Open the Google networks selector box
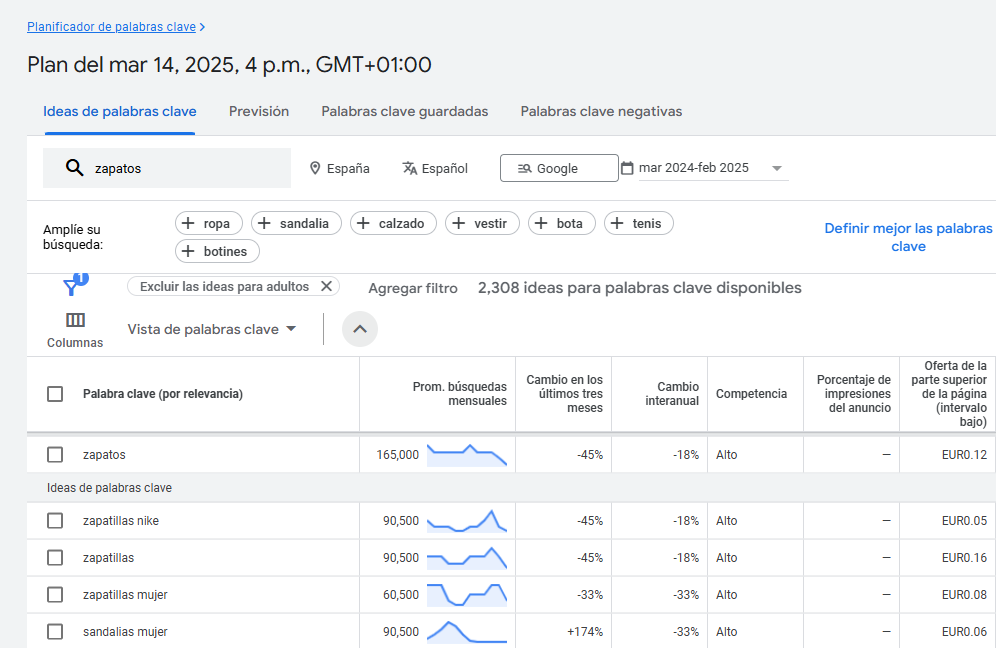996x661 pixels. [559, 168]
